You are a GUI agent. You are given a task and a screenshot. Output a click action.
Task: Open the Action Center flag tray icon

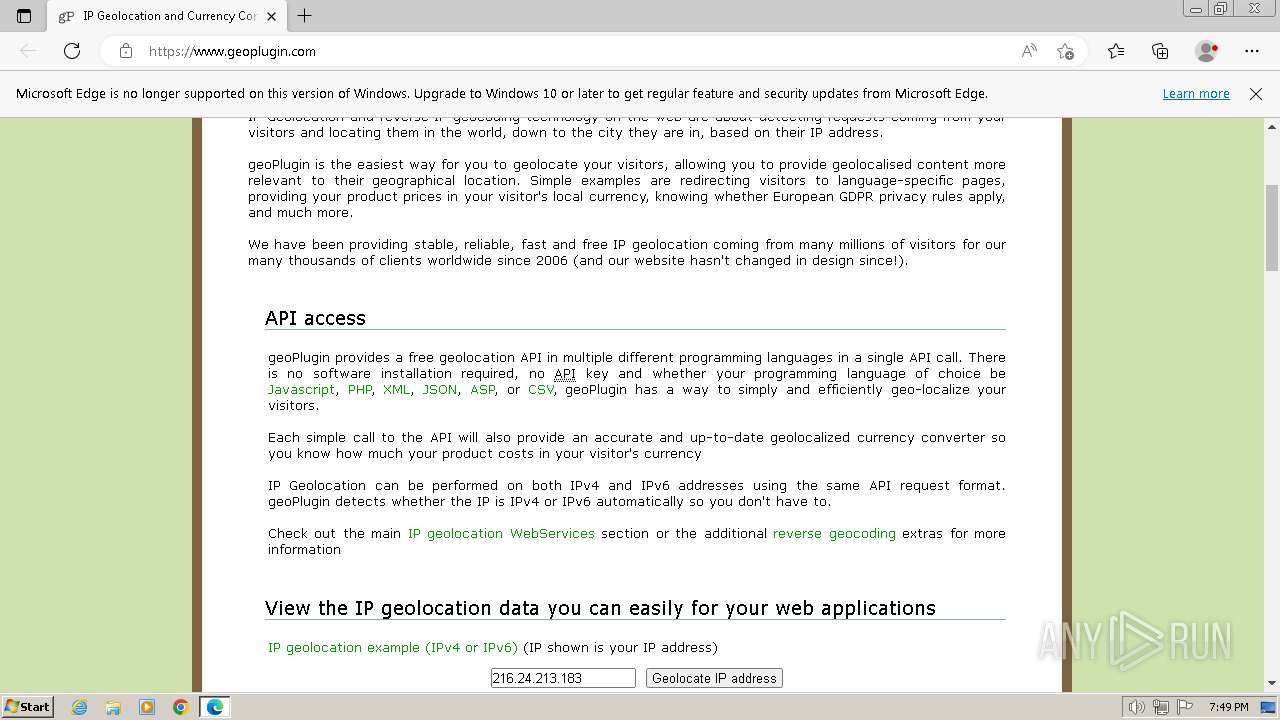click(1183, 707)
